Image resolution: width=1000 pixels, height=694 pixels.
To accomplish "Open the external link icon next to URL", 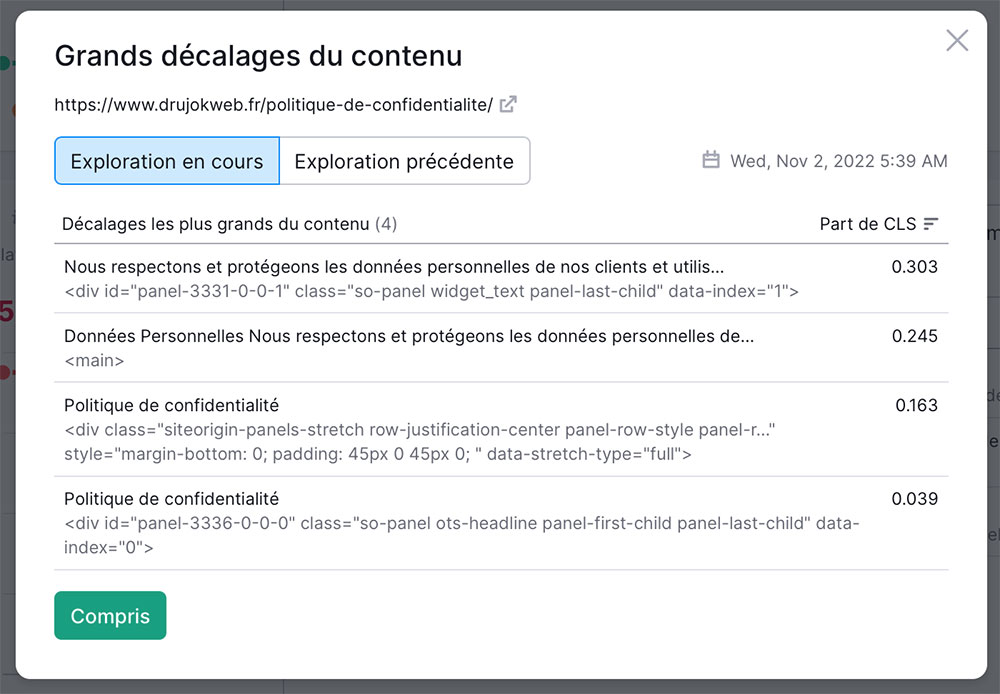I will (508, 104).
